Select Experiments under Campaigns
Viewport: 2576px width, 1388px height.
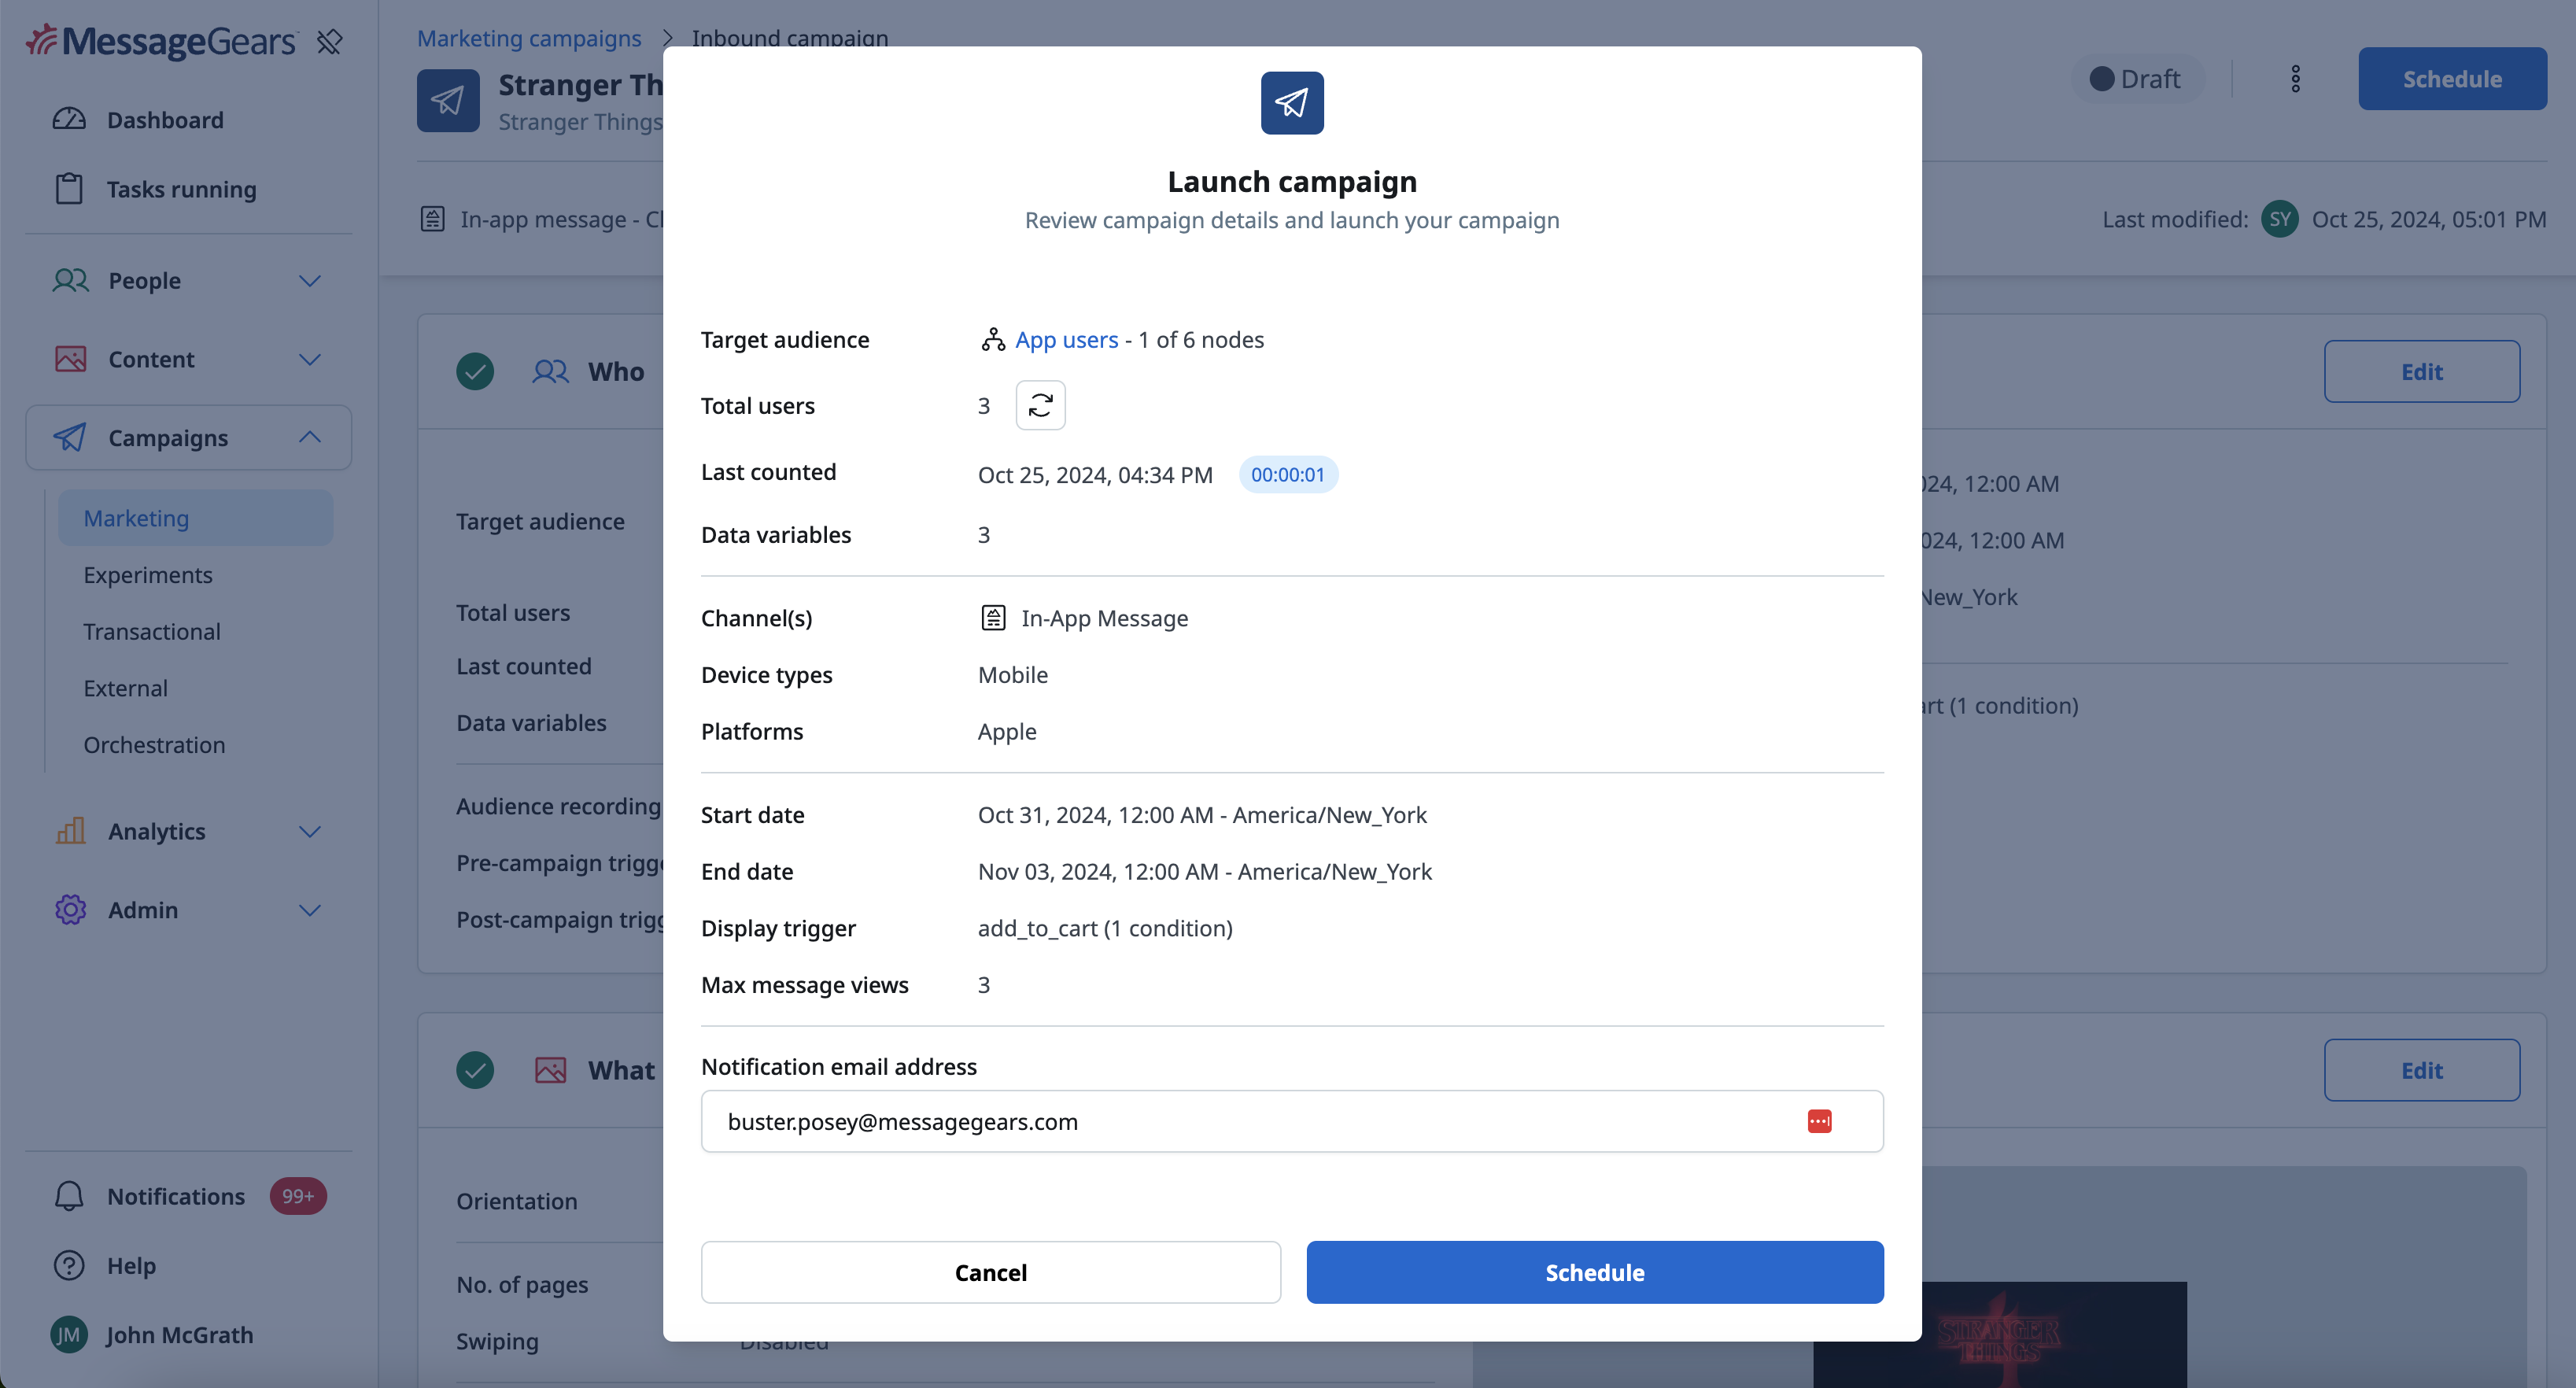148,575
